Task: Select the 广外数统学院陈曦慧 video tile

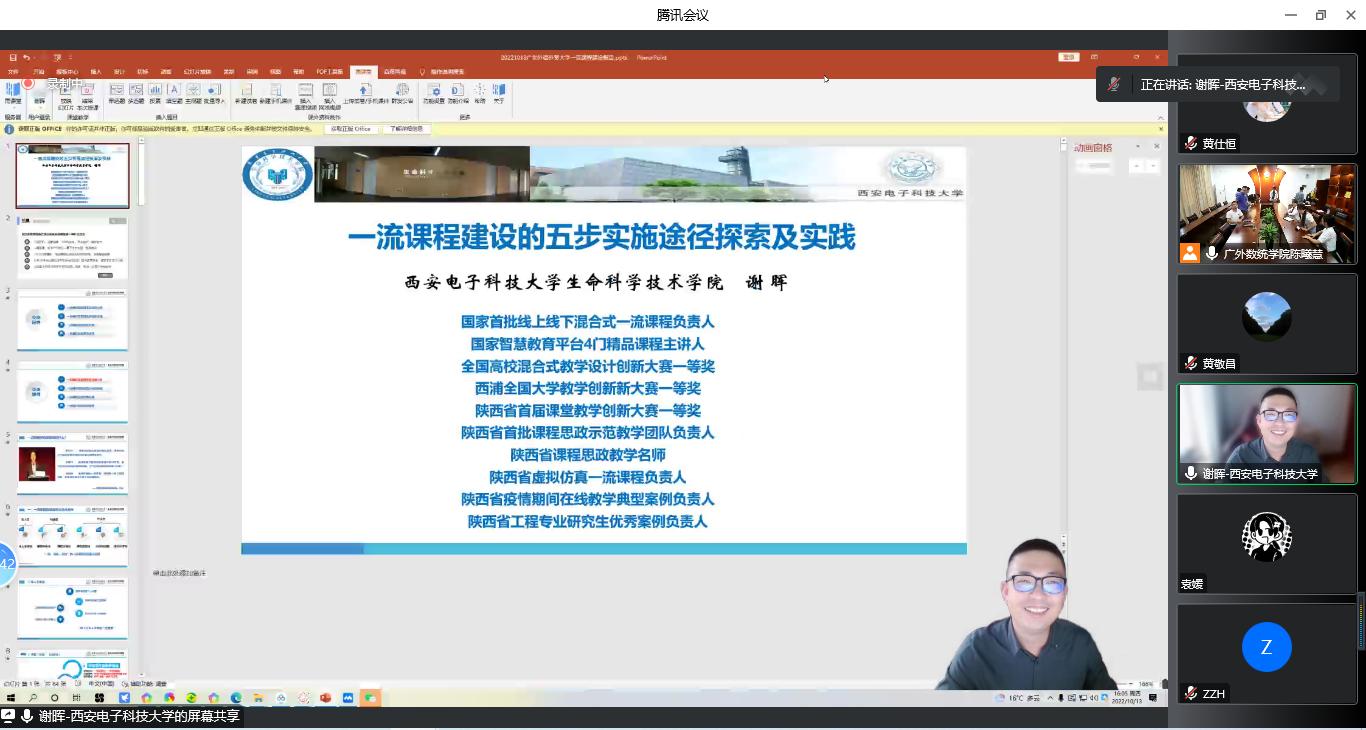Action: coord(1266,214)
